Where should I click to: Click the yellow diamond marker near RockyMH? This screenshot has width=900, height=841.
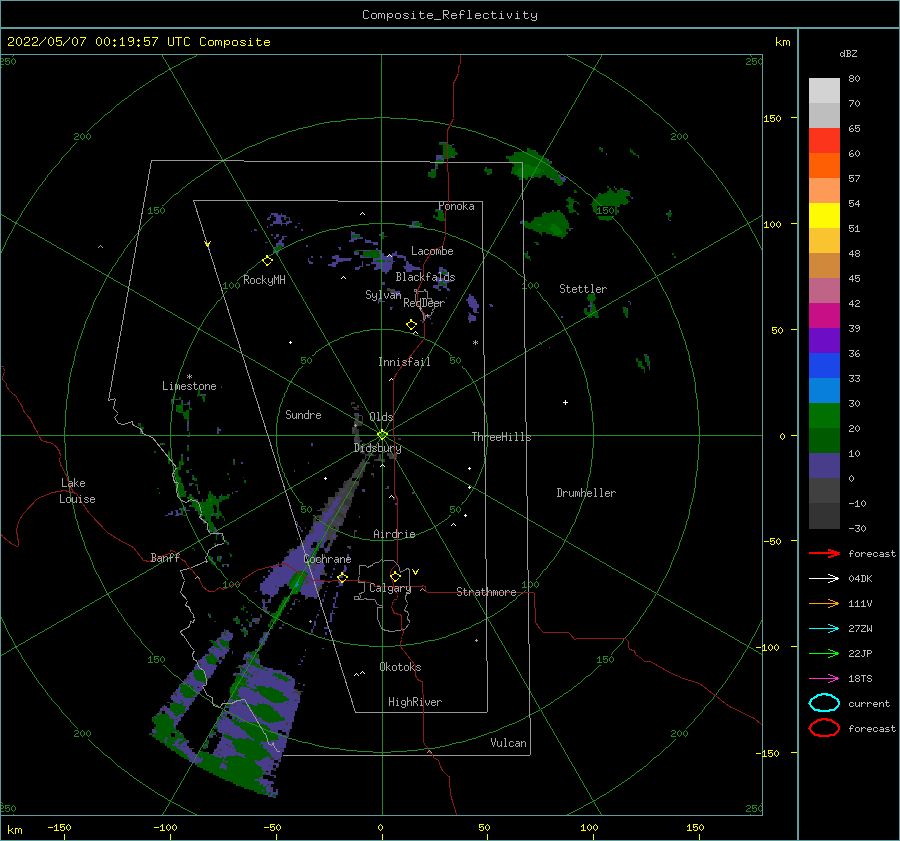pos(267,261)
